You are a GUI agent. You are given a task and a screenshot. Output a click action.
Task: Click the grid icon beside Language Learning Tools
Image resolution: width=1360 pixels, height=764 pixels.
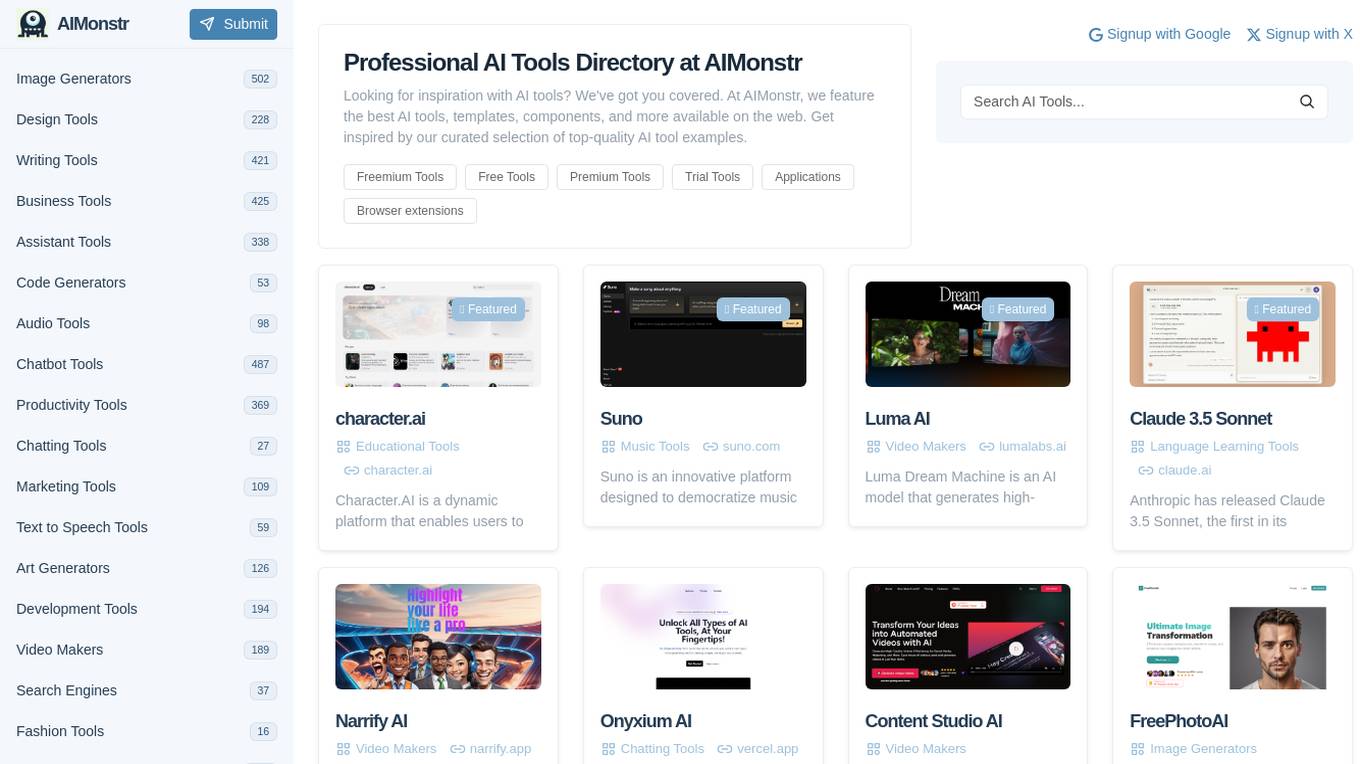pos(1137,447)
